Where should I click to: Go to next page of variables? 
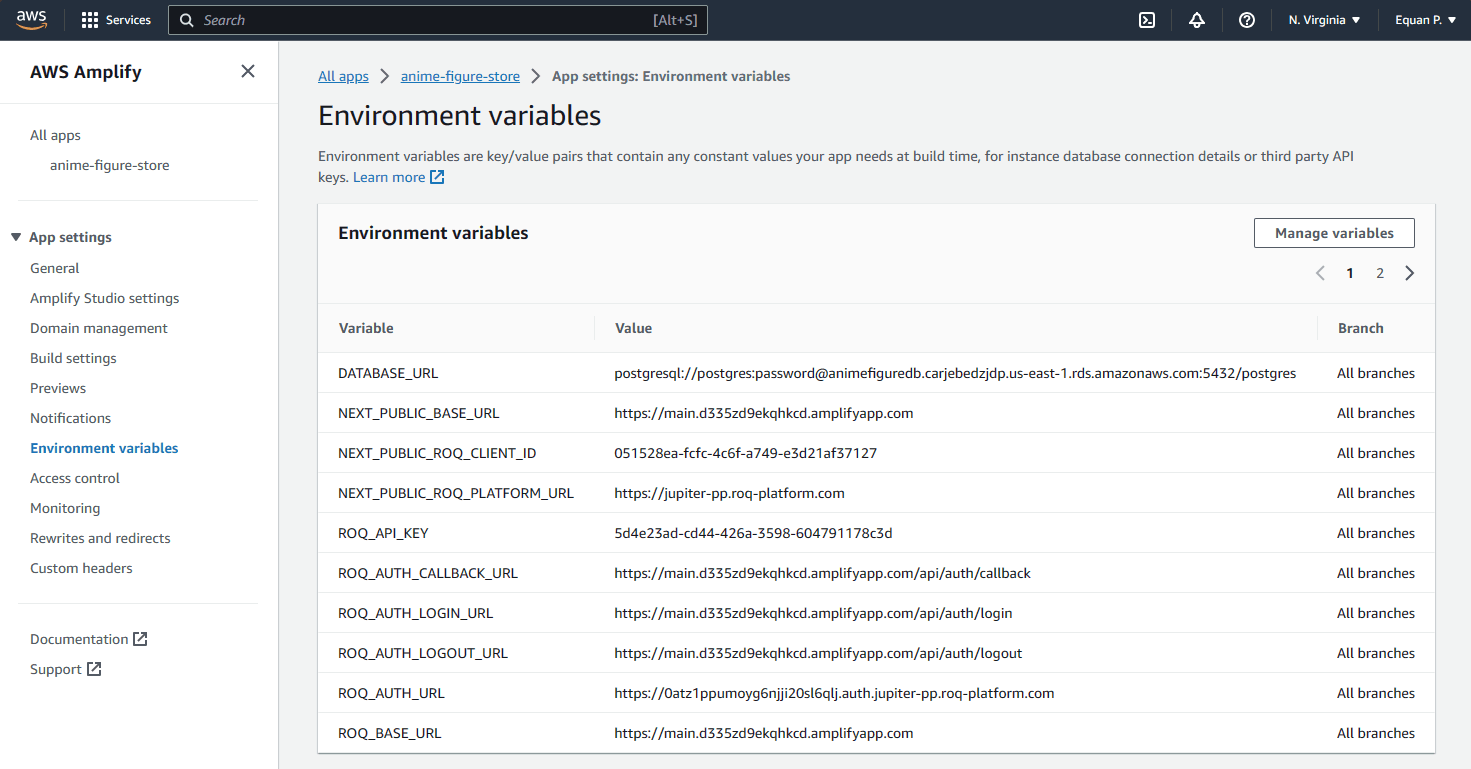[1410, 273]
